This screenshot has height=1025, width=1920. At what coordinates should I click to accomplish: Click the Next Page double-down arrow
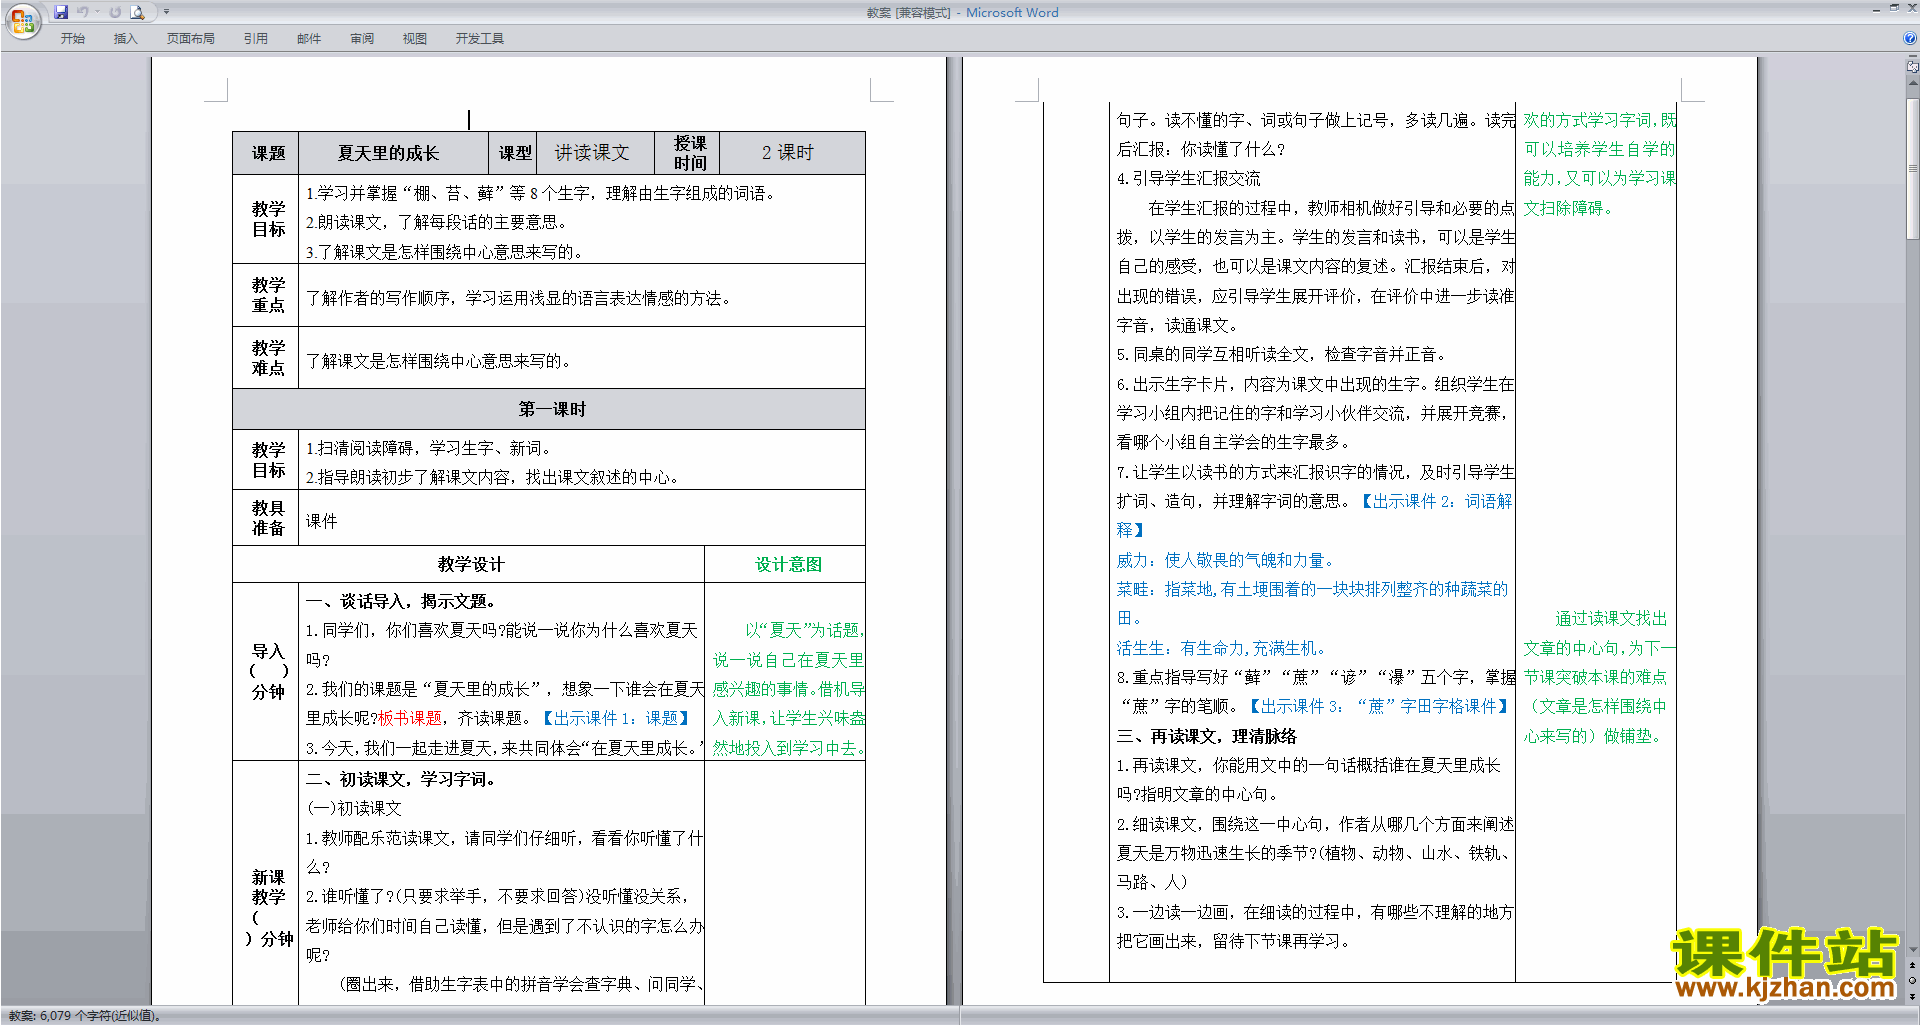pyautogui.click(x=1913, y=996)
